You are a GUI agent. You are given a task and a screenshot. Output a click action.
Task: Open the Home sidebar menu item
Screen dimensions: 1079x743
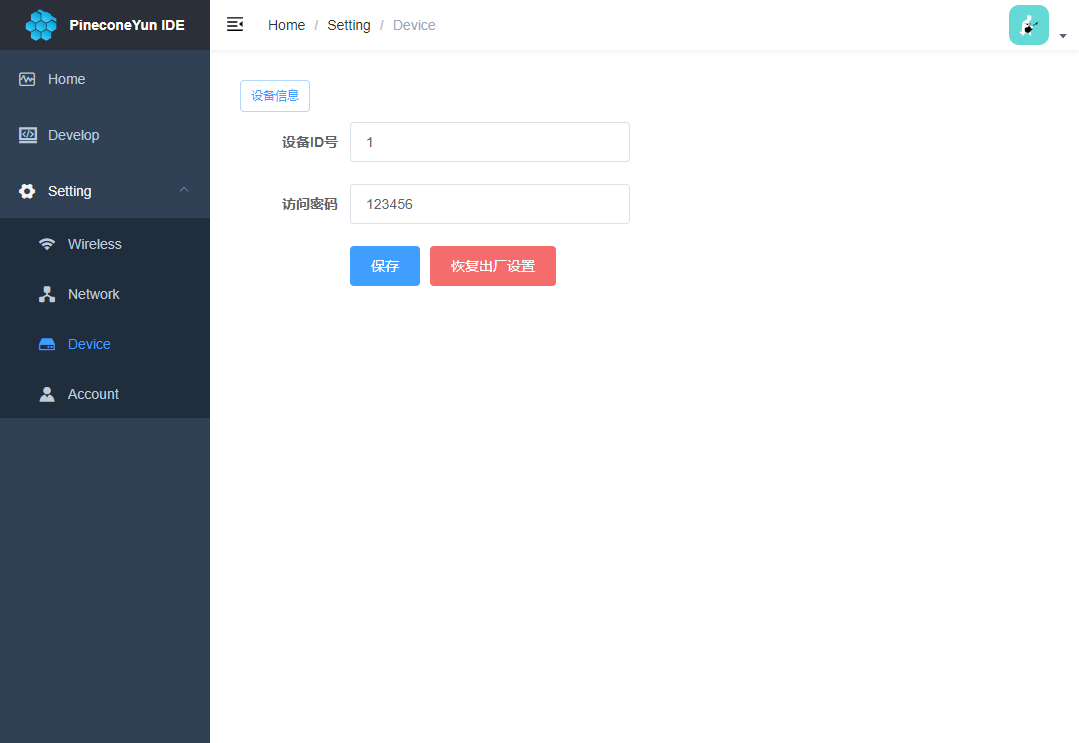[x=105, y=79]
